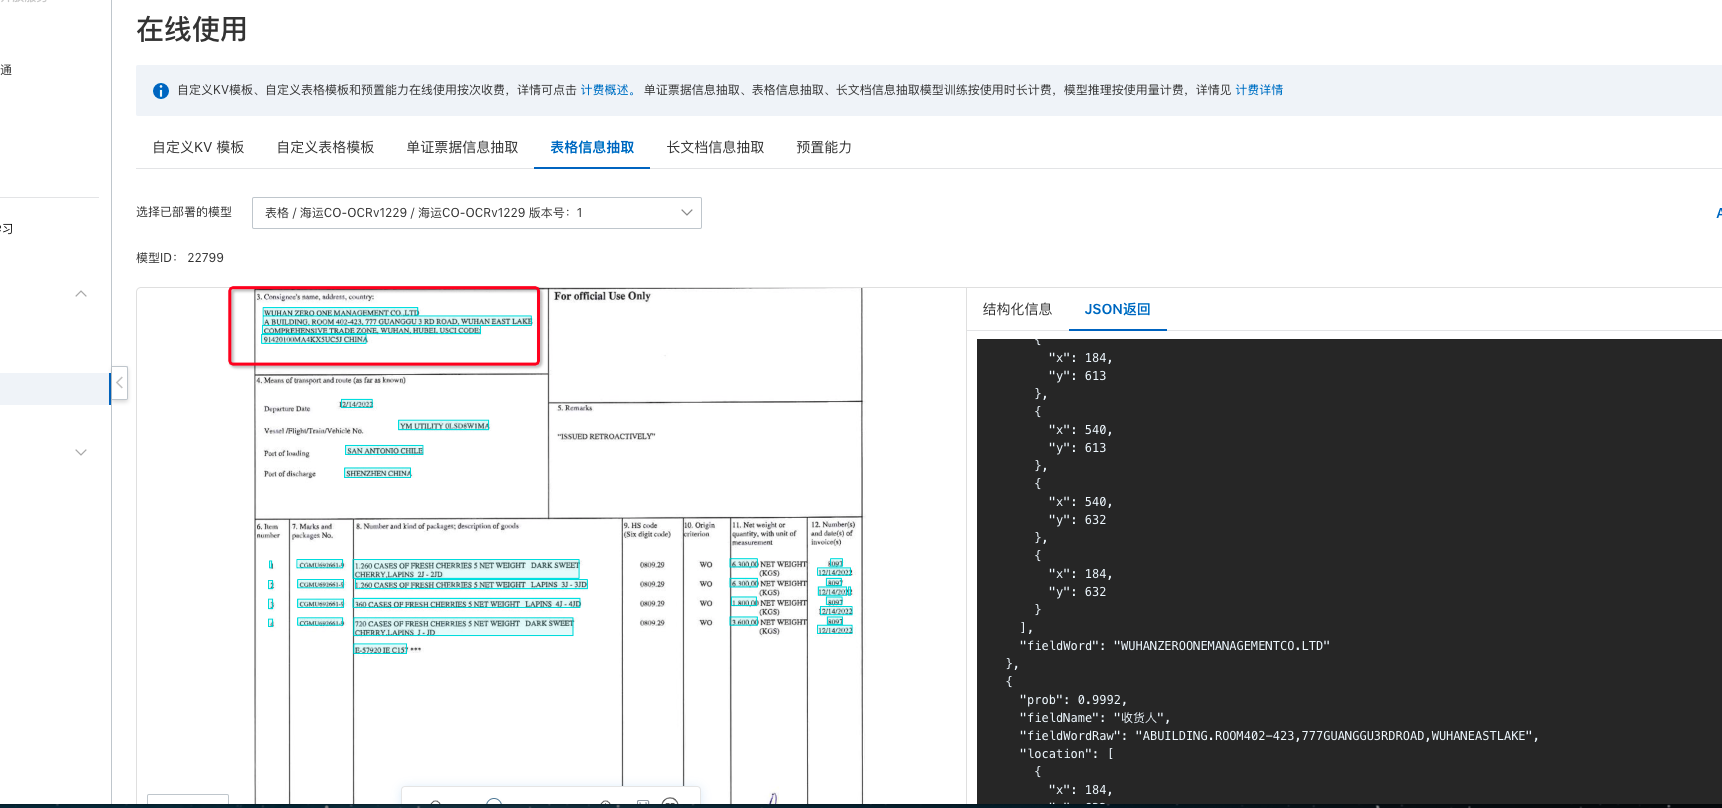Select detected field COMPREHENSIVE TRADE ZONE line

tap(371, 330)
